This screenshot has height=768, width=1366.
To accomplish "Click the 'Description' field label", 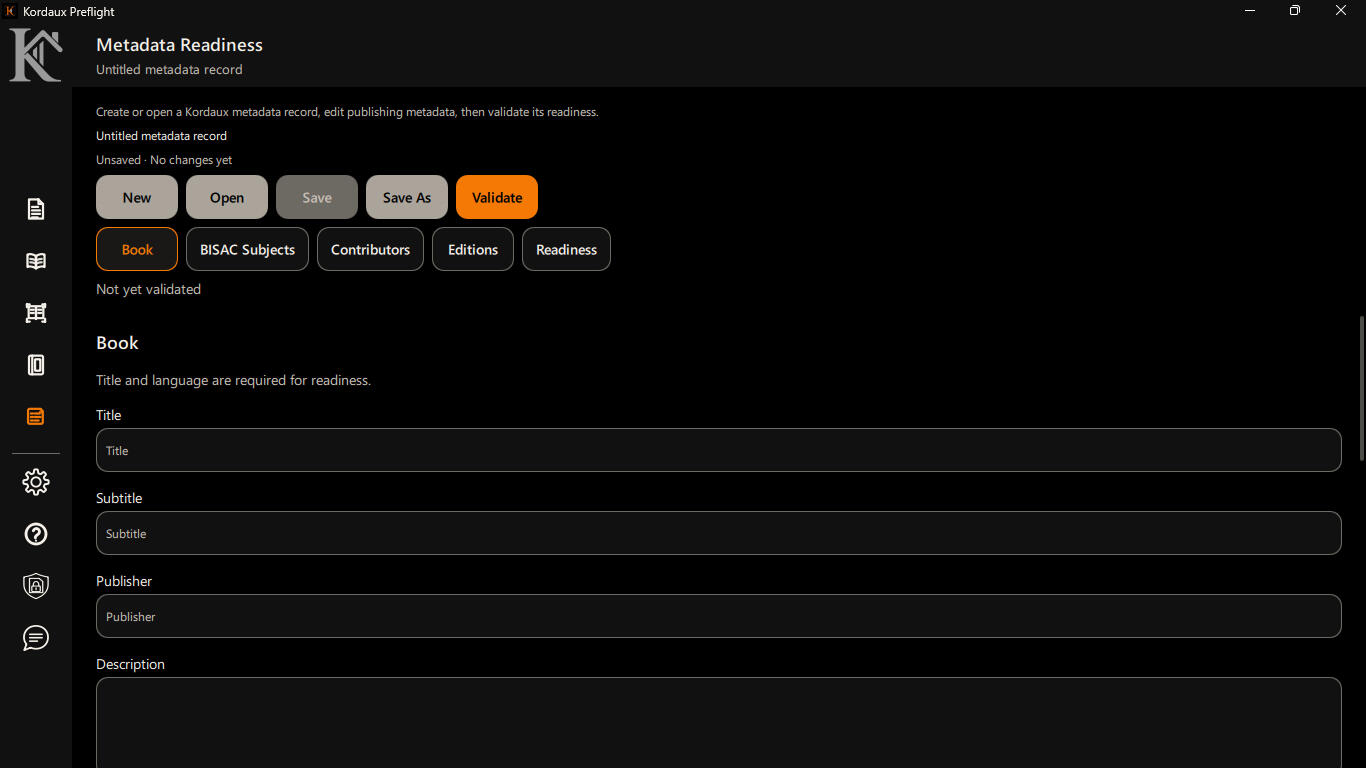I will (130, 664).
